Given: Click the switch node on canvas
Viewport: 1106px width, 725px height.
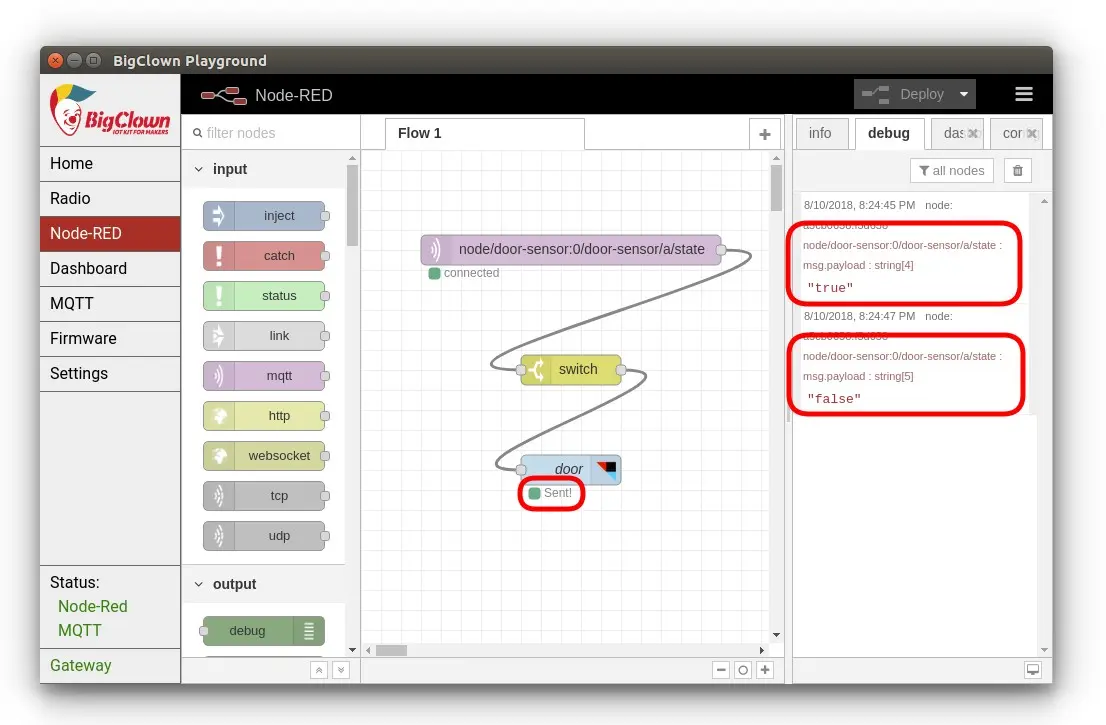Looking at the screenshot, I should 571,370.
